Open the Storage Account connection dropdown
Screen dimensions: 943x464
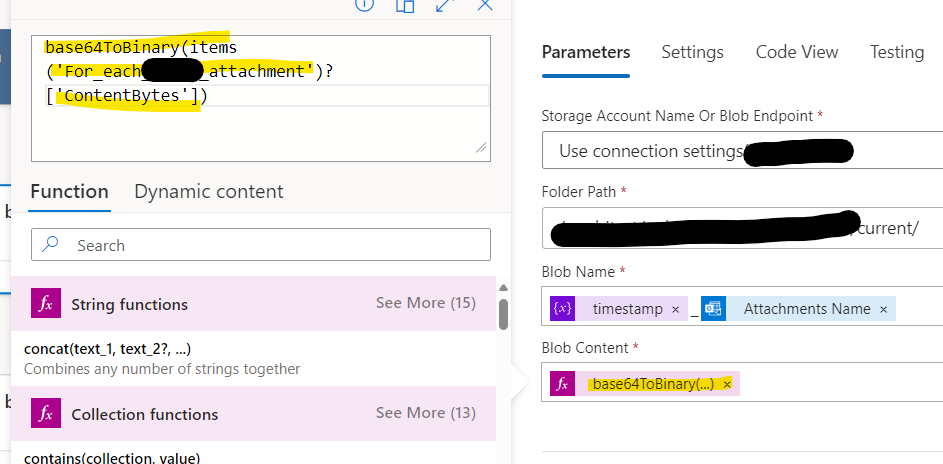pyautogui.click(x=742, y=152)
